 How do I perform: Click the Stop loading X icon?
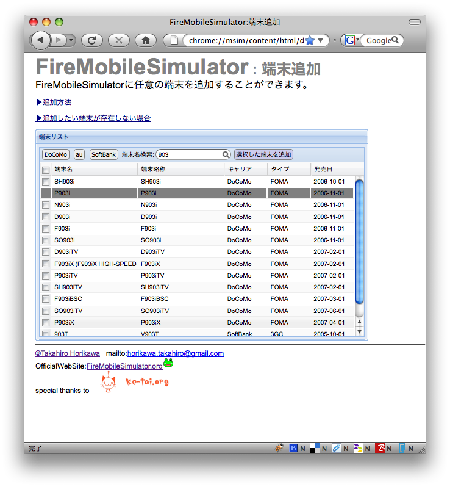pos(119,40)
